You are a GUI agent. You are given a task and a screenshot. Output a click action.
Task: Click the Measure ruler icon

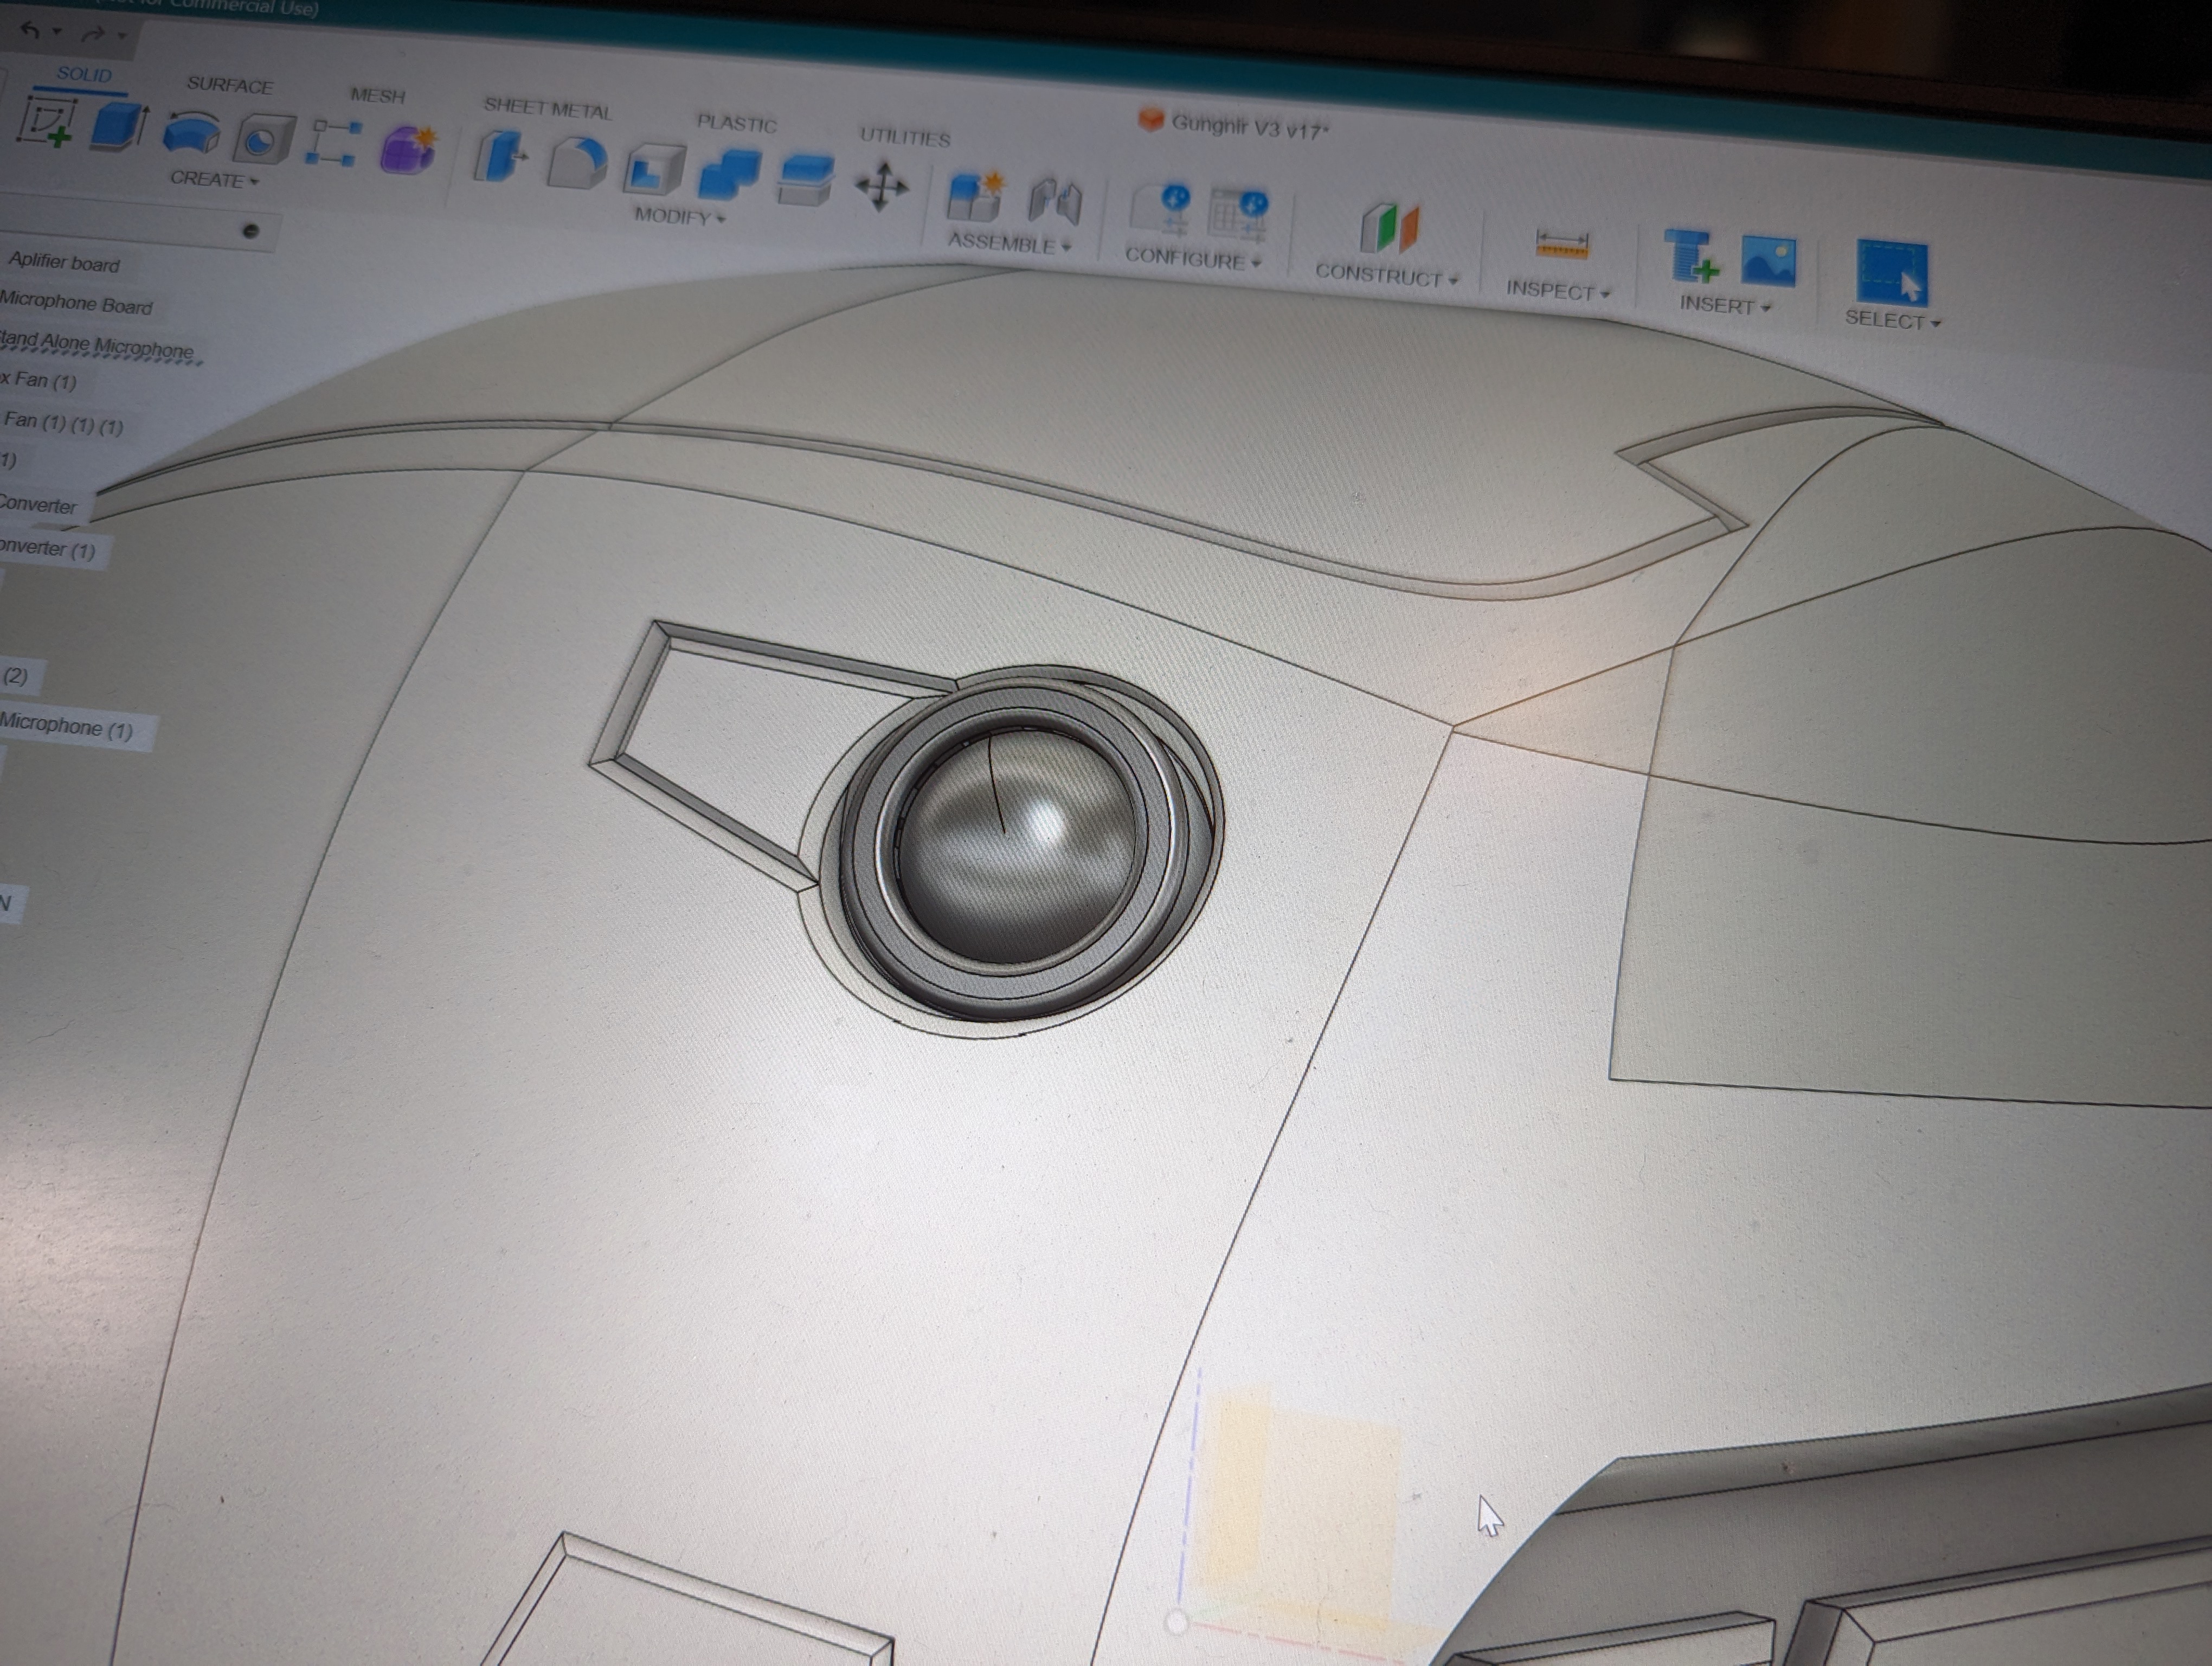1561,243
